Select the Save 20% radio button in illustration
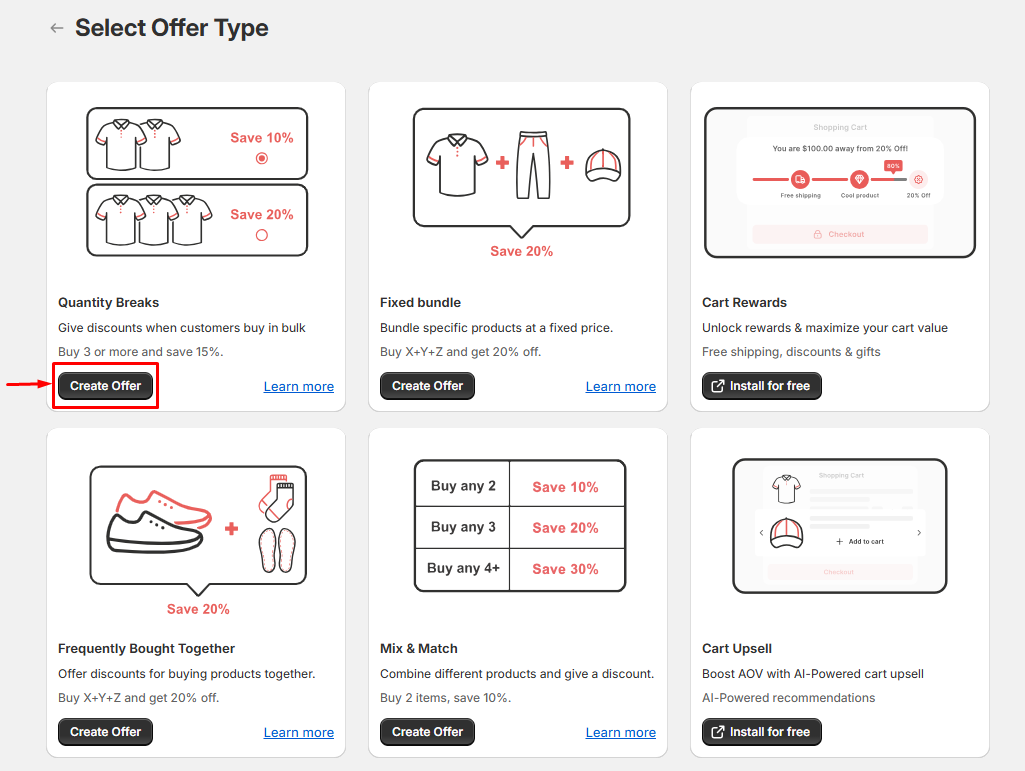This screenshot has width=1025, height=771. tap(262, 235)
